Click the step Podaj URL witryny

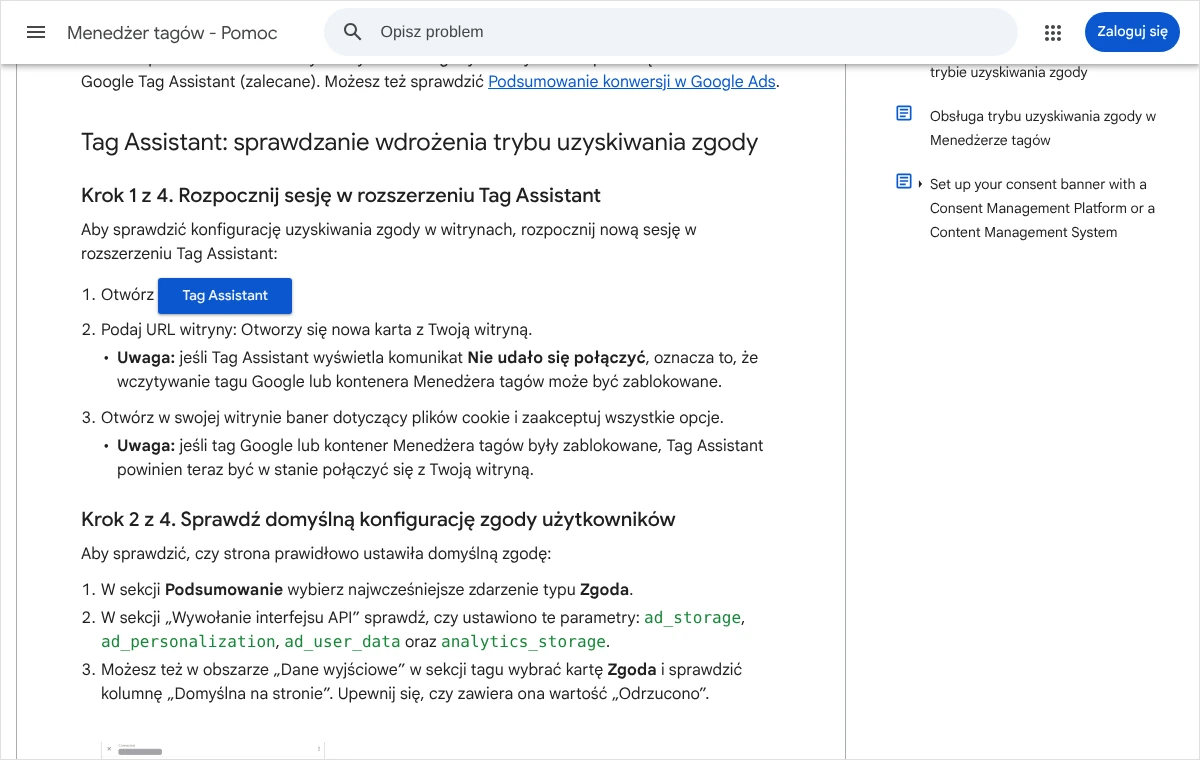coord(317,329)
